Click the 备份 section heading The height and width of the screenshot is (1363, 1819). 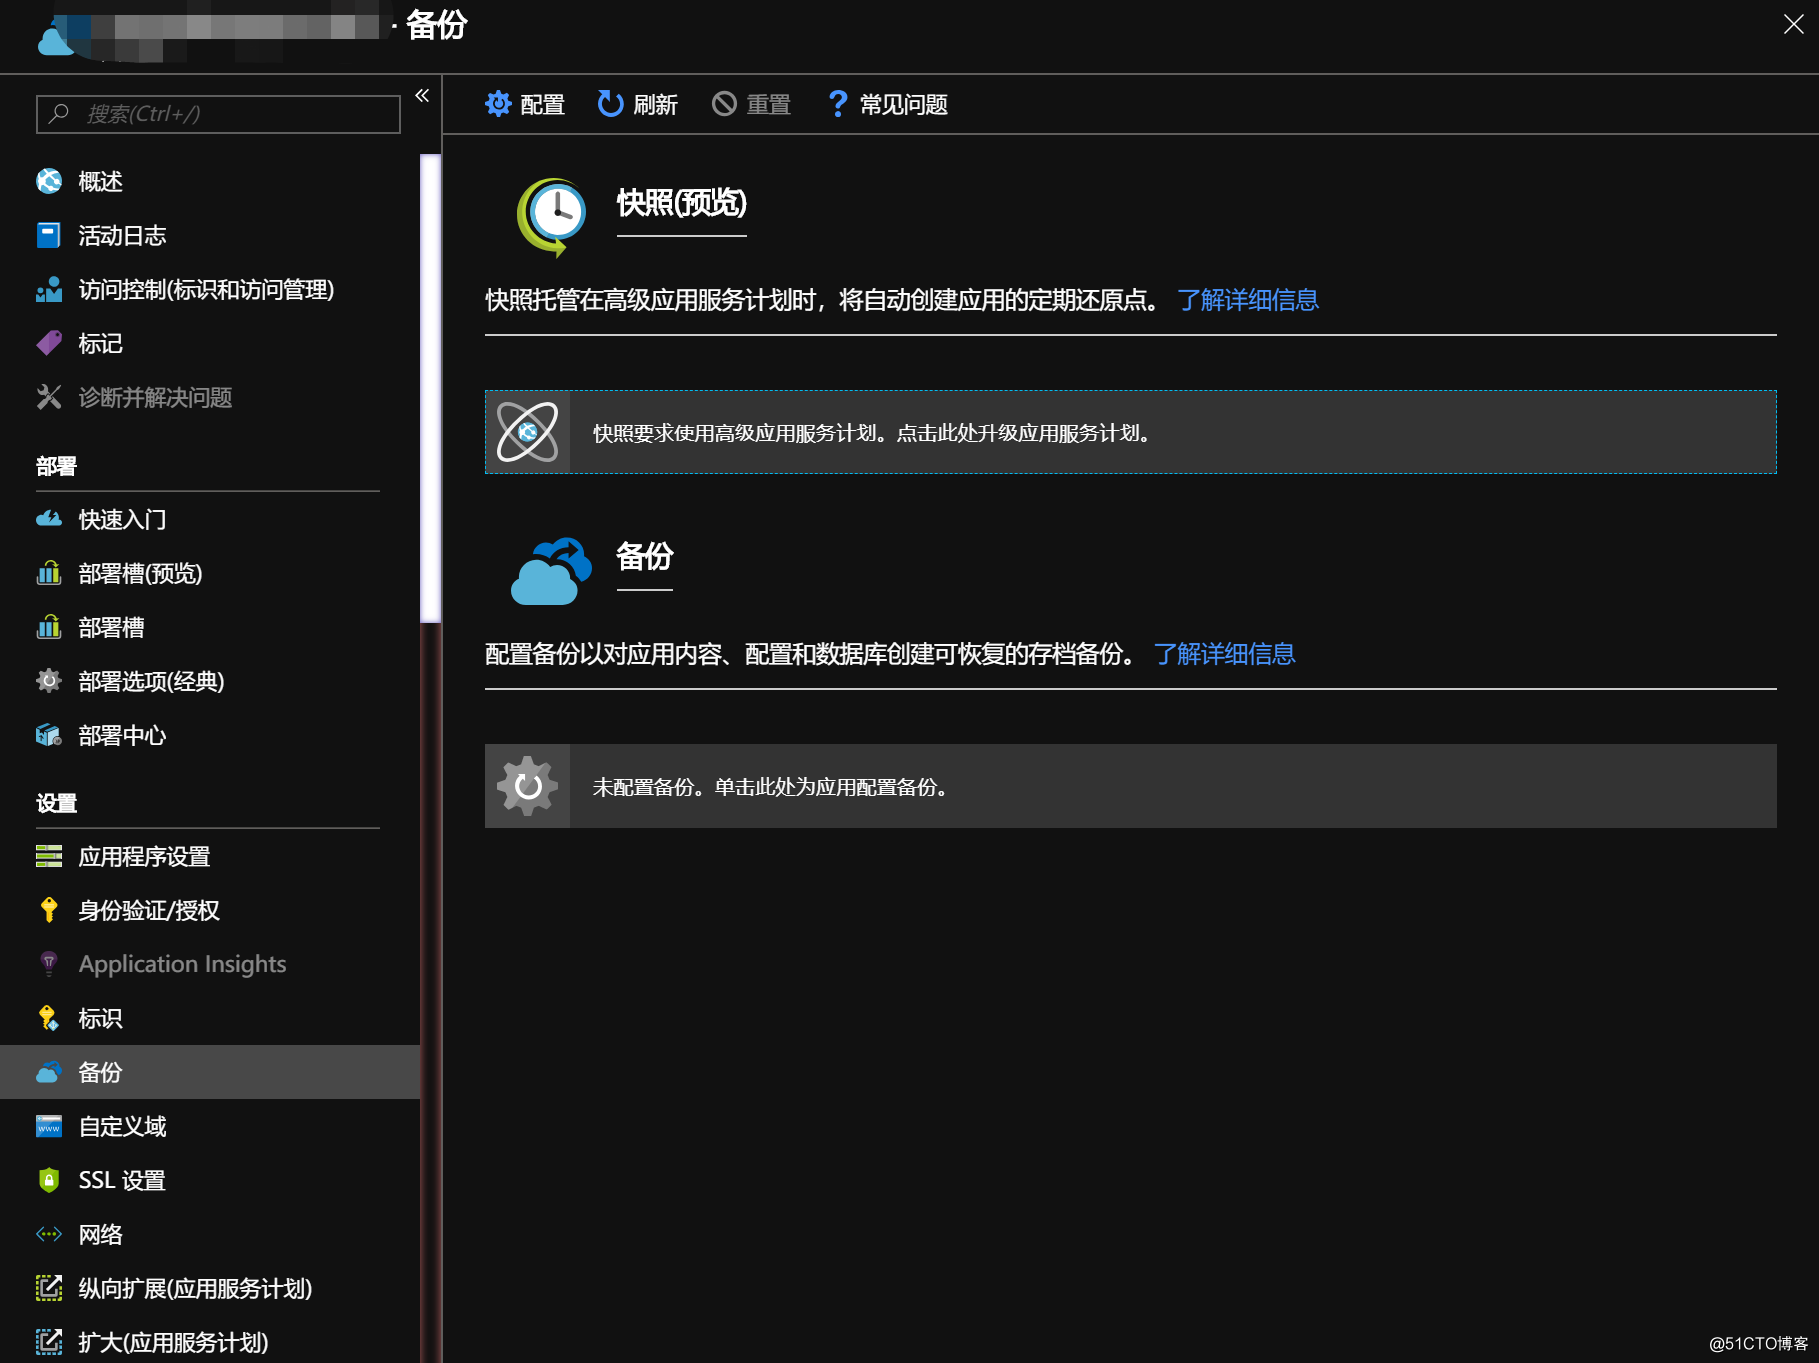645,556
